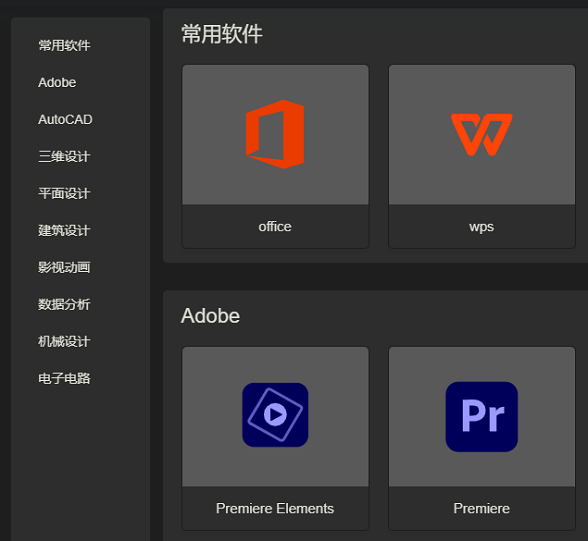Screen dimensions: 588x541
Task: Click the office card label
Action: coord(275,226)
